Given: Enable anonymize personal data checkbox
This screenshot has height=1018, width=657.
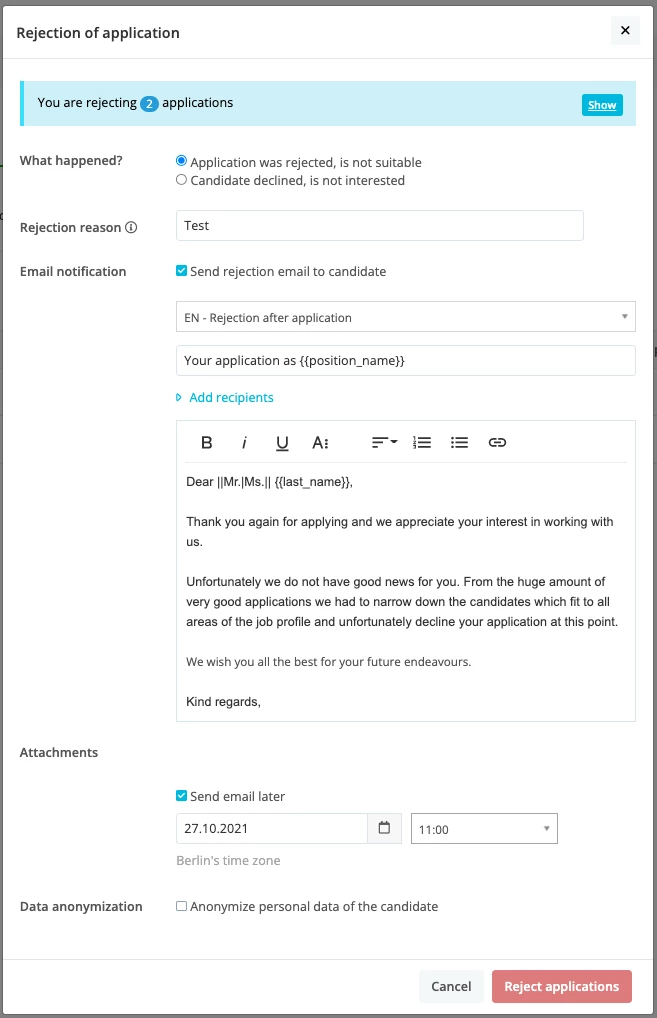Looking at the screenshot, I should click(x=182, y=906).
